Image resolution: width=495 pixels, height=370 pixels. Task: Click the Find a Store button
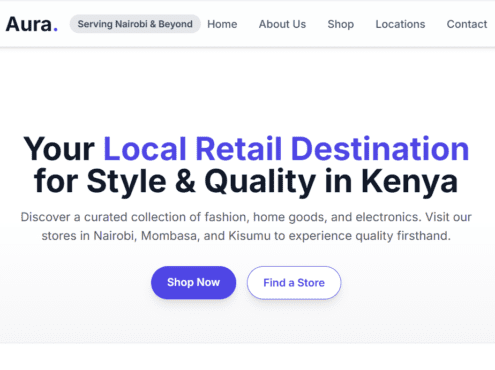pyautogui.click(x=294, y=283)
